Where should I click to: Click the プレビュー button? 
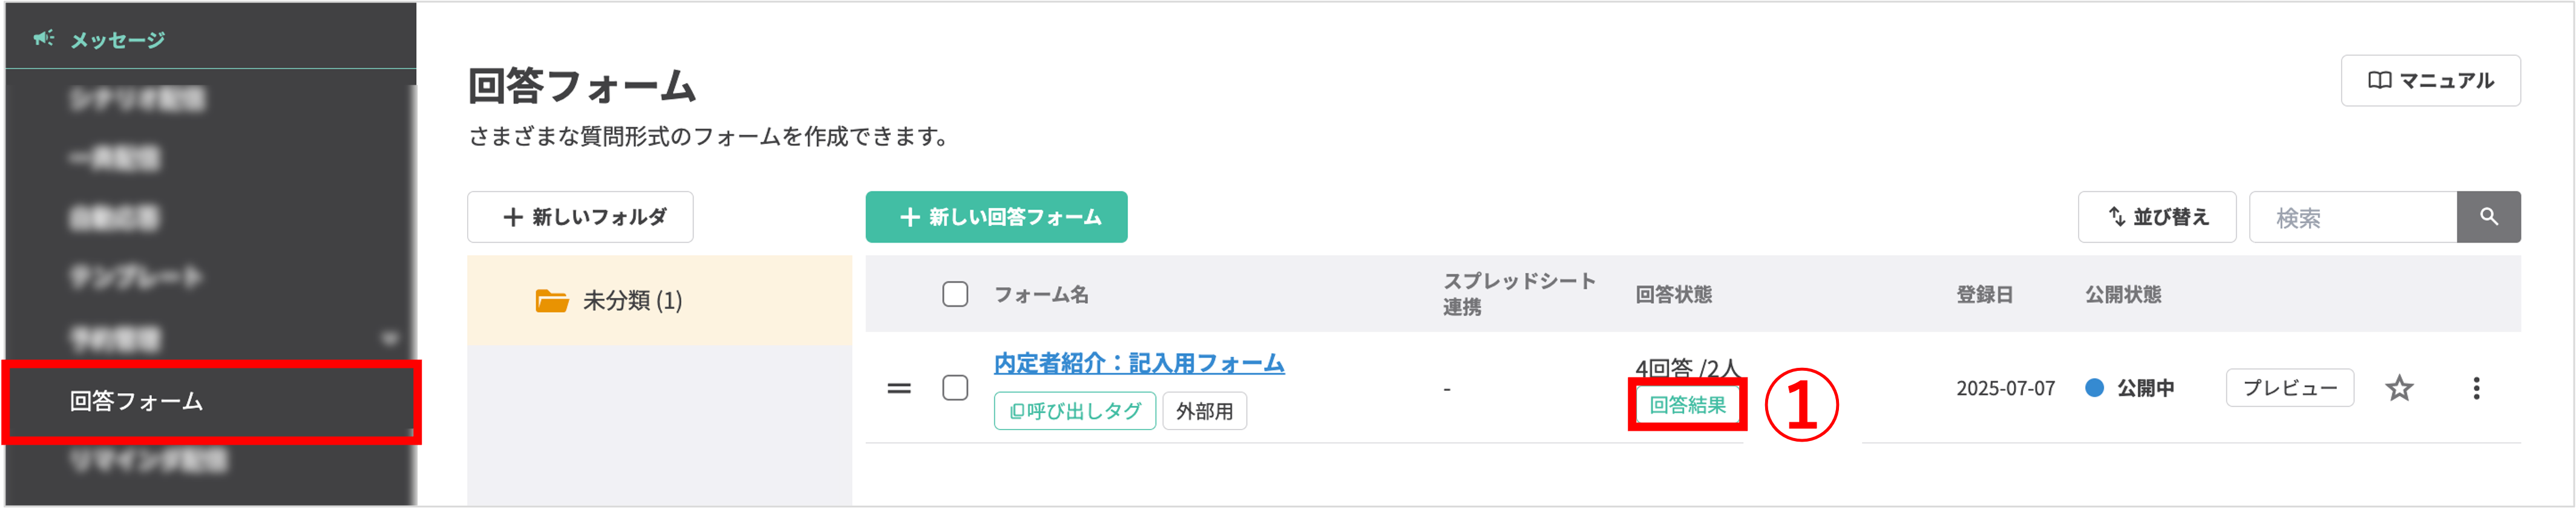(x=2289, y=388)
